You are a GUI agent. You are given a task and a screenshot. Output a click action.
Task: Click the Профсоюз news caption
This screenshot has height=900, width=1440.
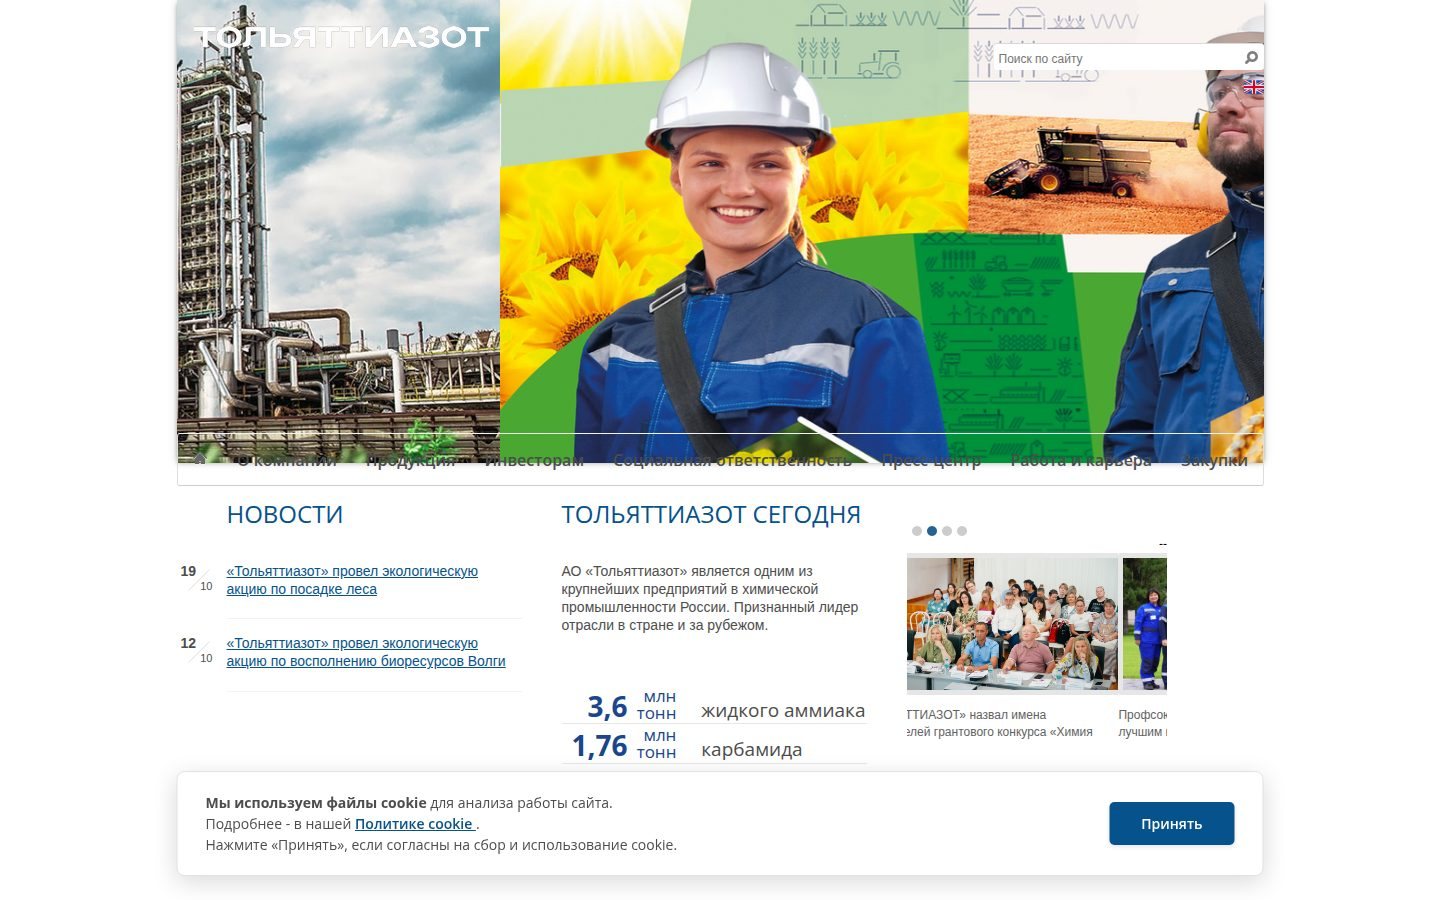[x=1143, y=723]
